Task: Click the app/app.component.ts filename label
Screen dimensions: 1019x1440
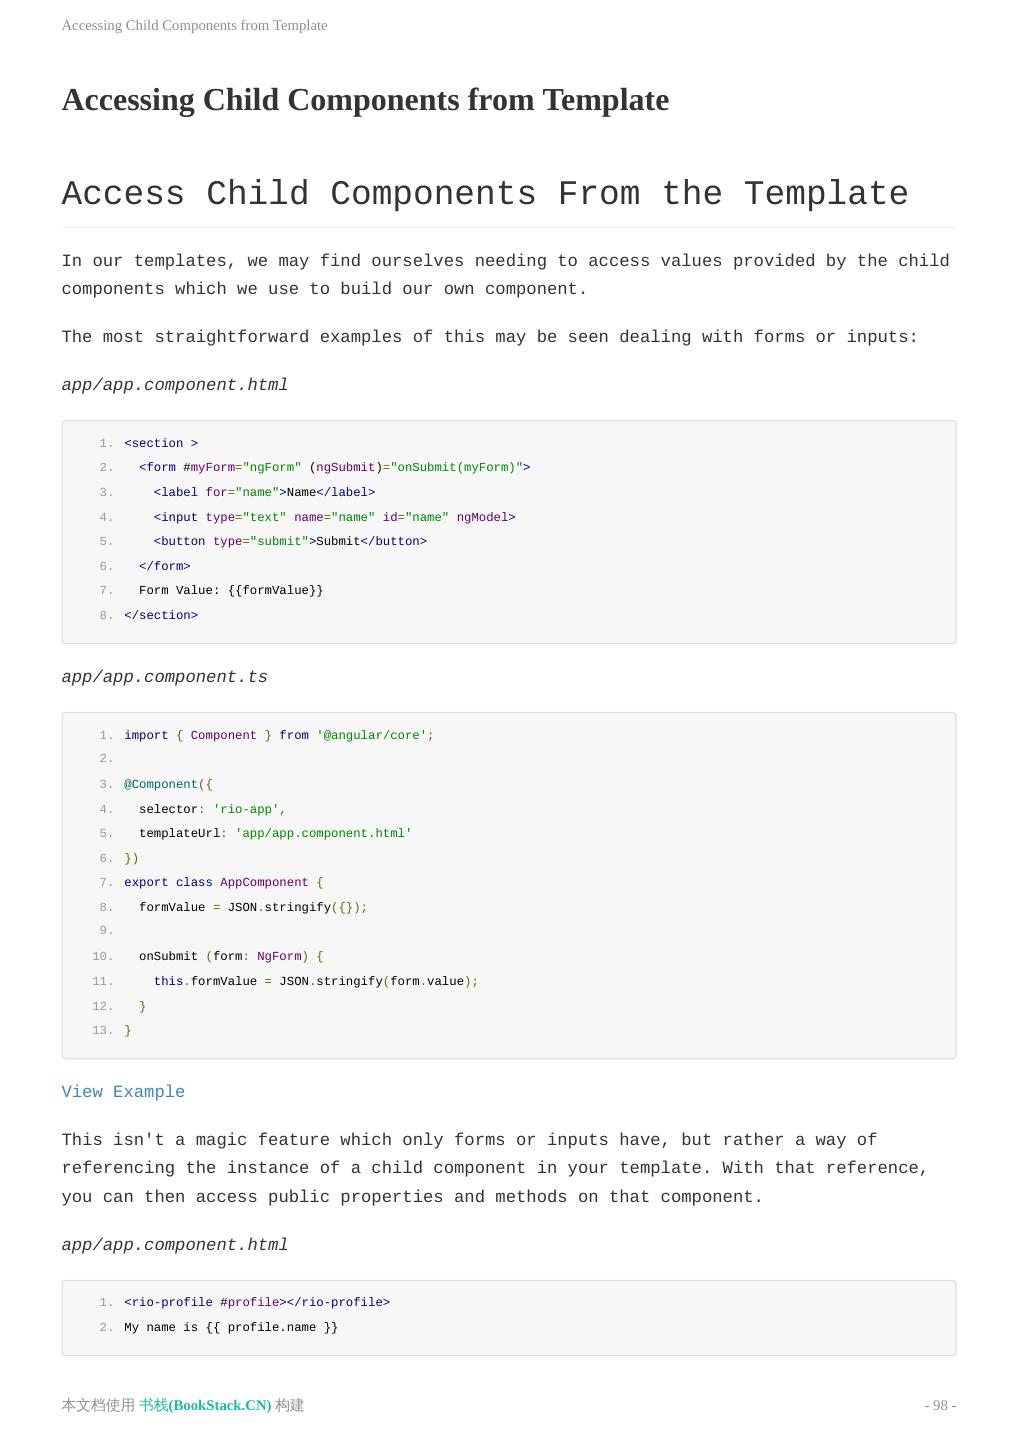Action: [165, 677]
